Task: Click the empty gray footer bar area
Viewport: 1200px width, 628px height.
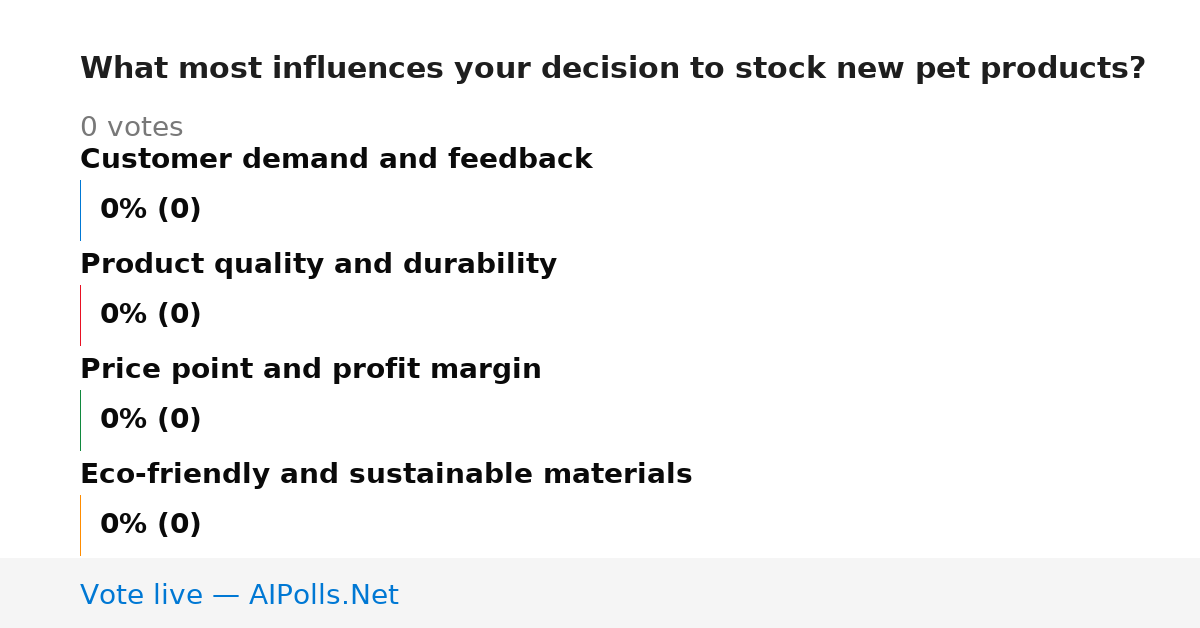Action: pos(800,593)
